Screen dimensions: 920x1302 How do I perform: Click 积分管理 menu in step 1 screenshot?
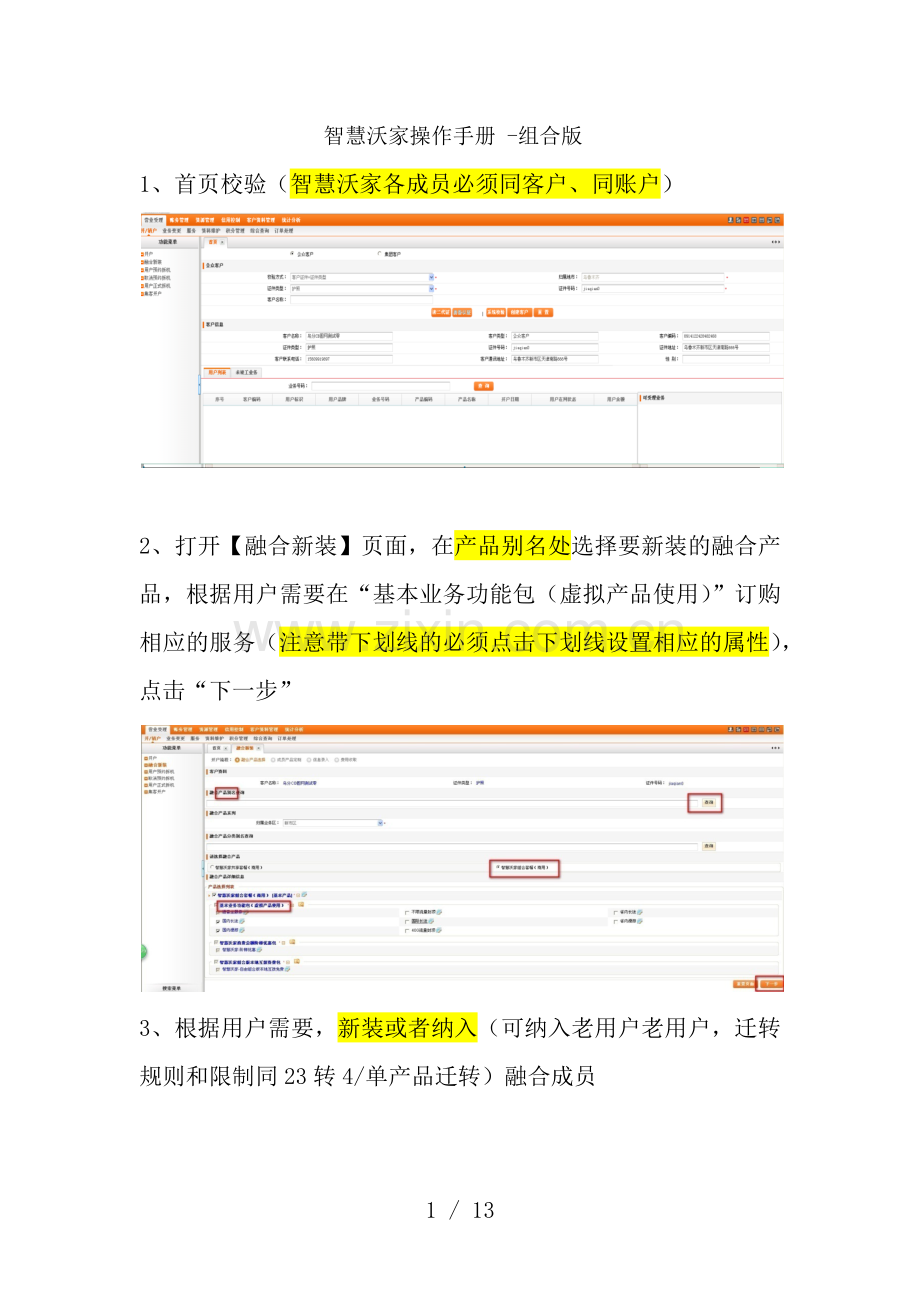(235, 231)
